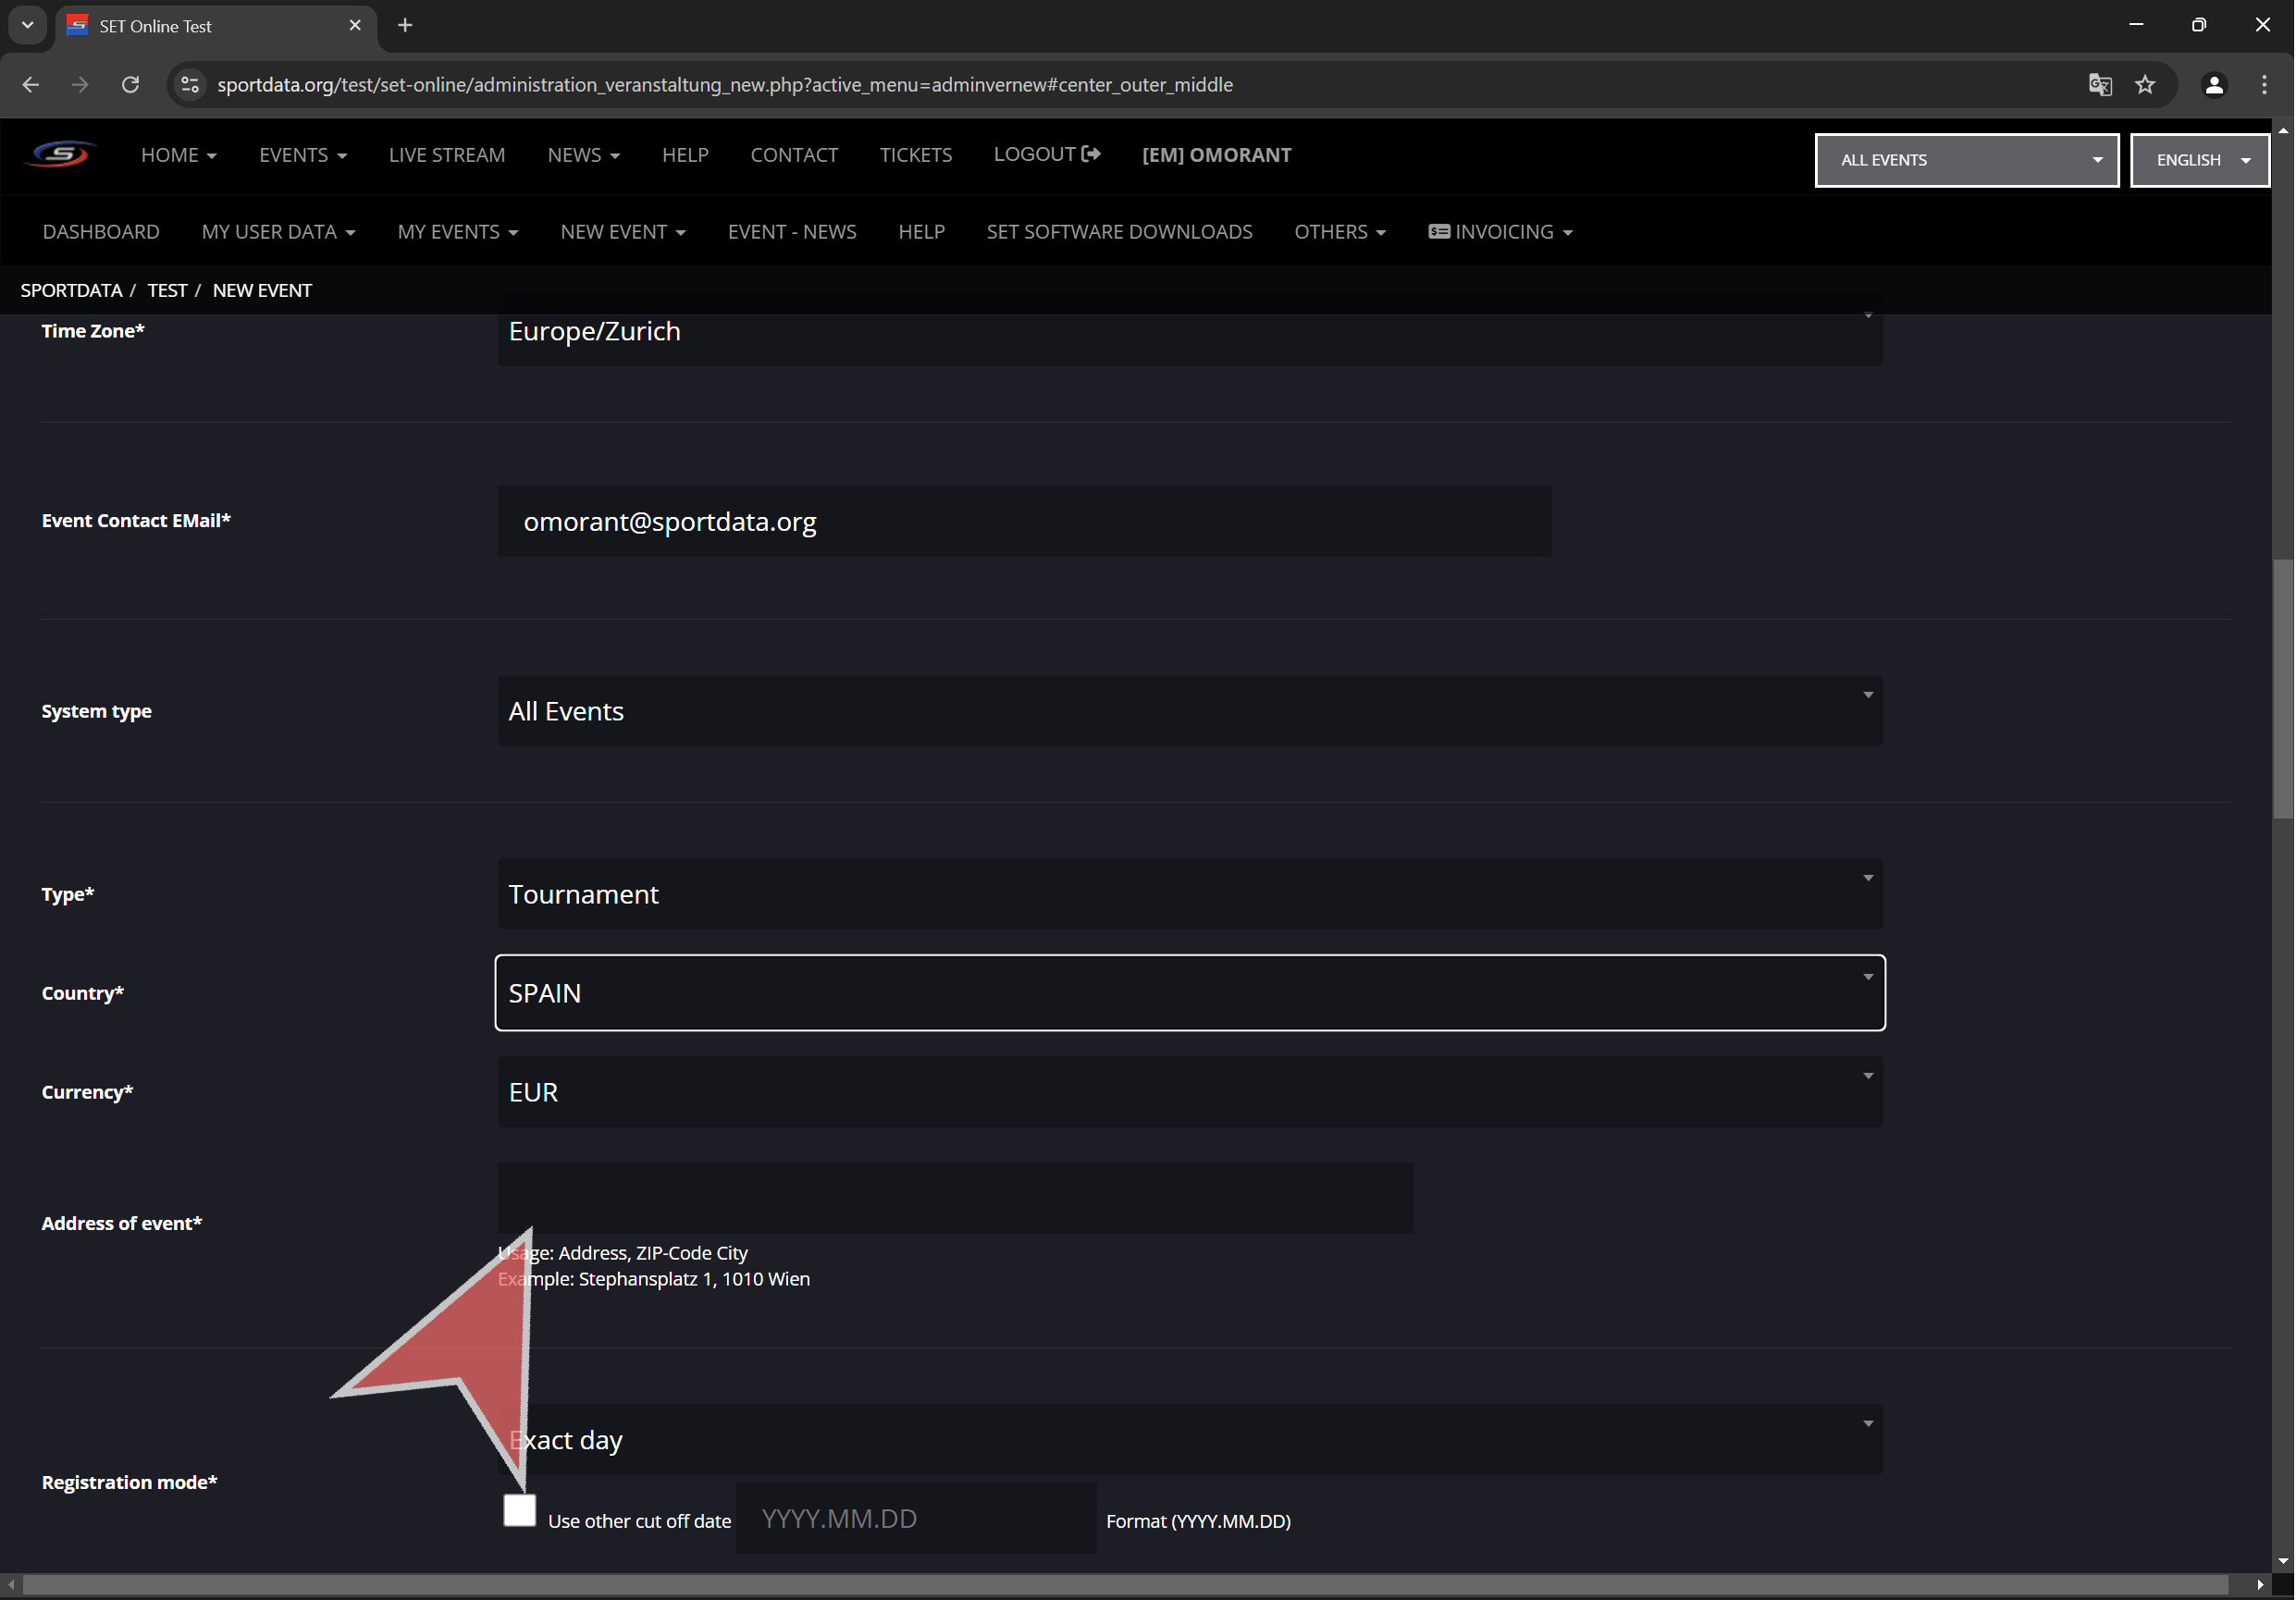
Task: Open Google Translate icon in address bar
Action: pos(2100,85)
